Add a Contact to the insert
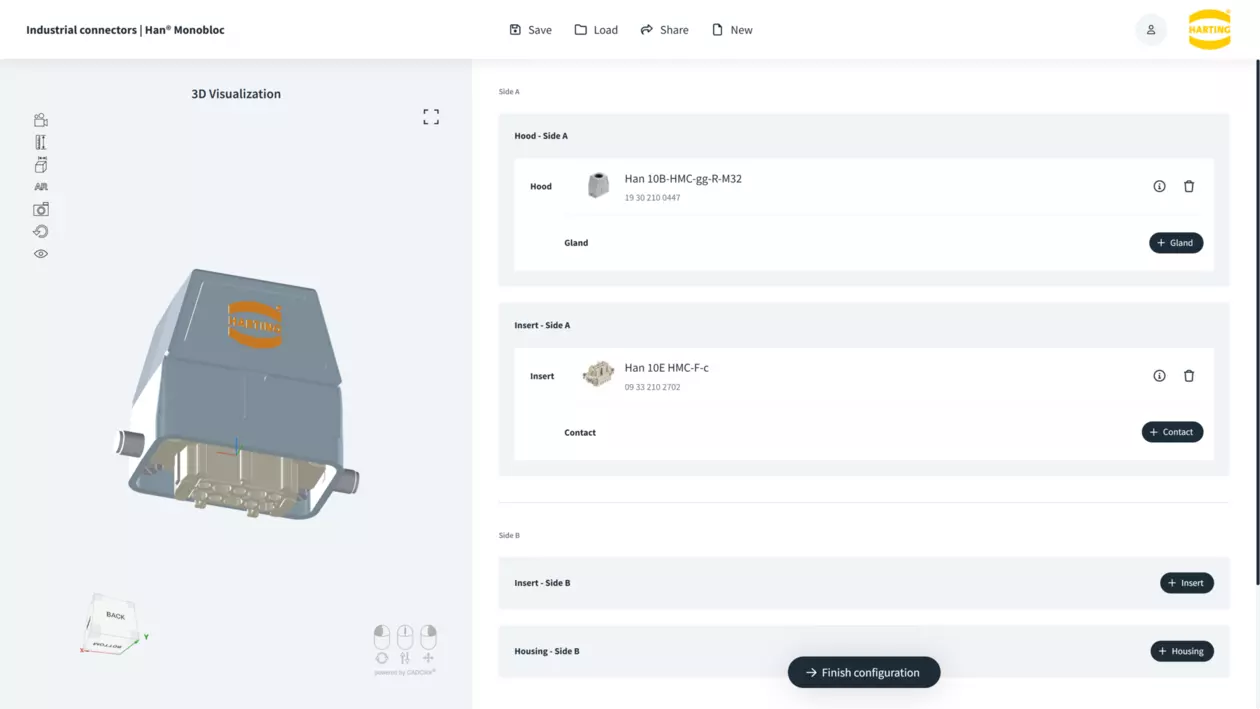The height and width of the screenshot is (709, 1260). [x=1172, y=432]
